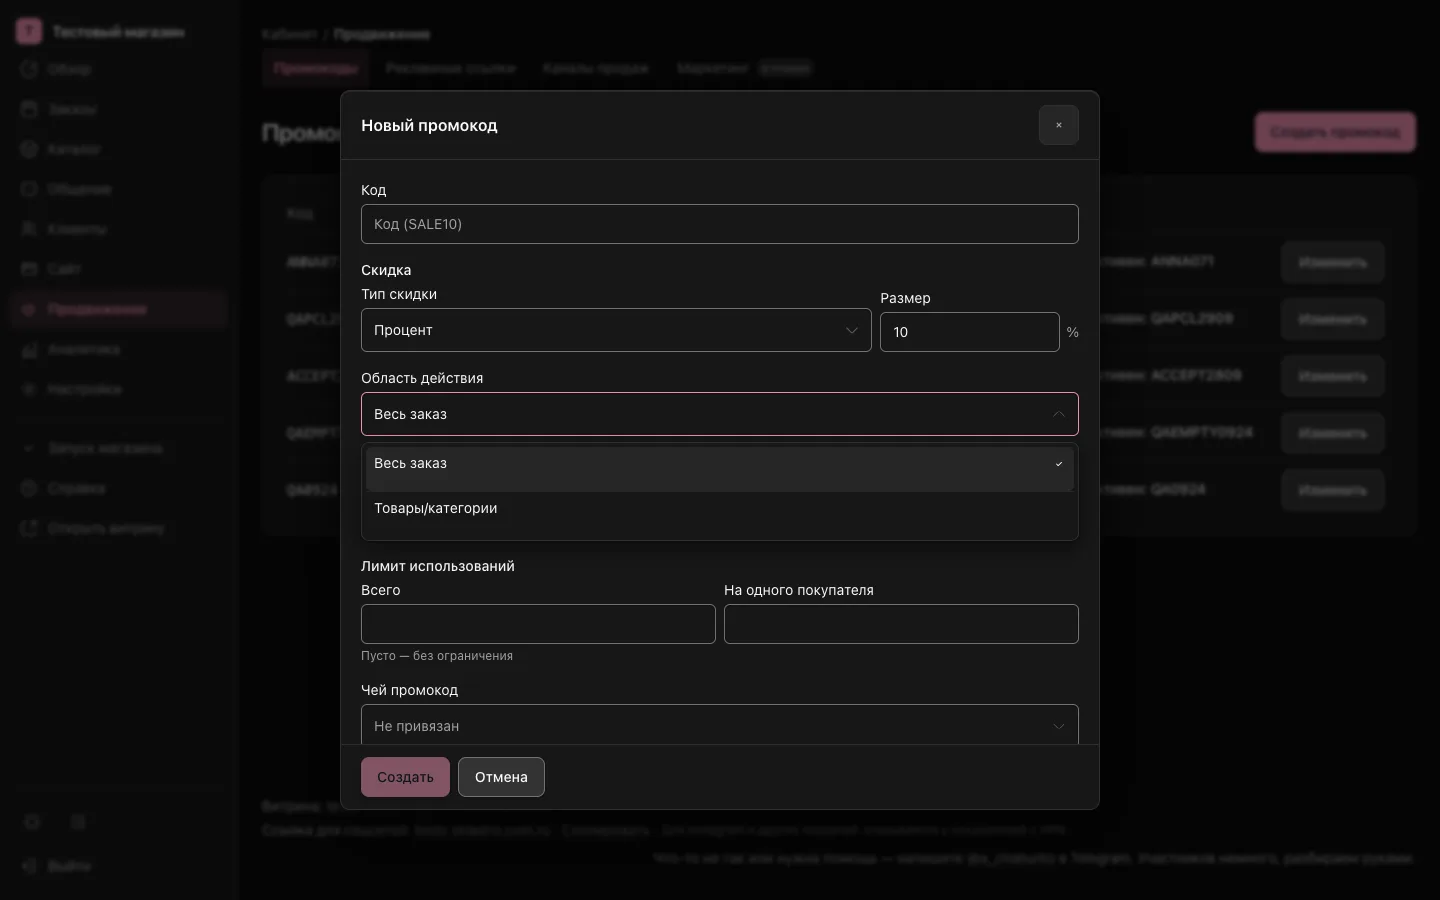Viewport: 1440px width, 900px height.
Task: Click the Создать промокод background button
Action: click(x=1335, y=132)
